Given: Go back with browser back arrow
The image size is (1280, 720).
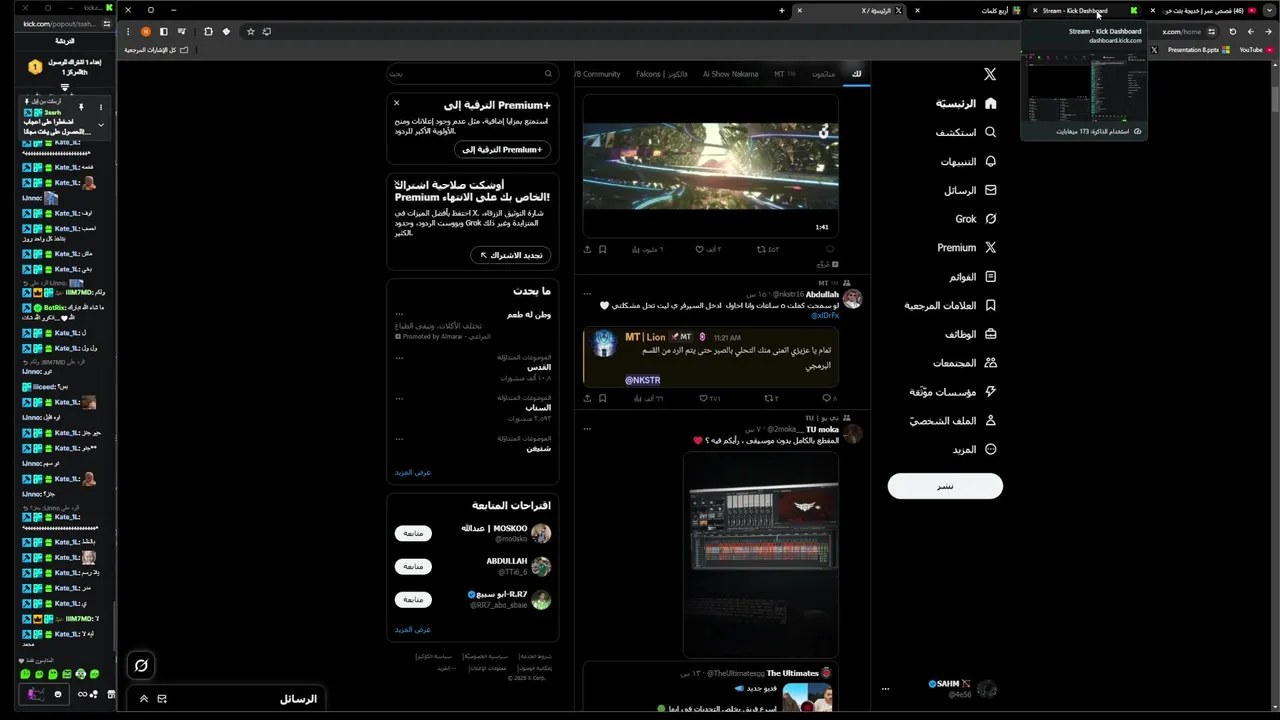Looking at the screenshot, I should 1268,31.
